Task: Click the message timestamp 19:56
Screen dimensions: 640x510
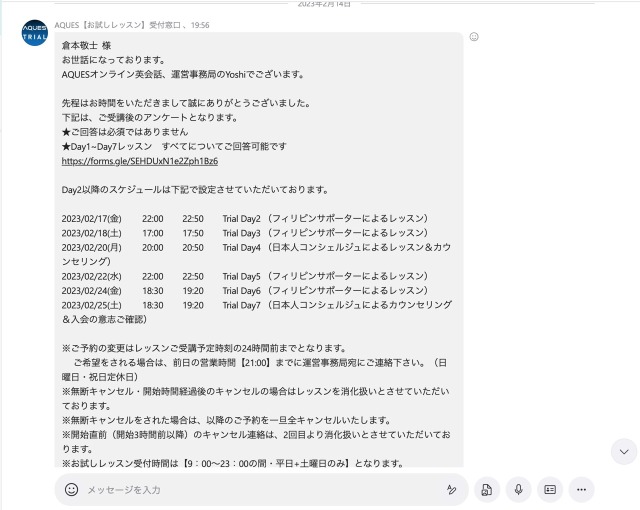Action: point(200,25)
